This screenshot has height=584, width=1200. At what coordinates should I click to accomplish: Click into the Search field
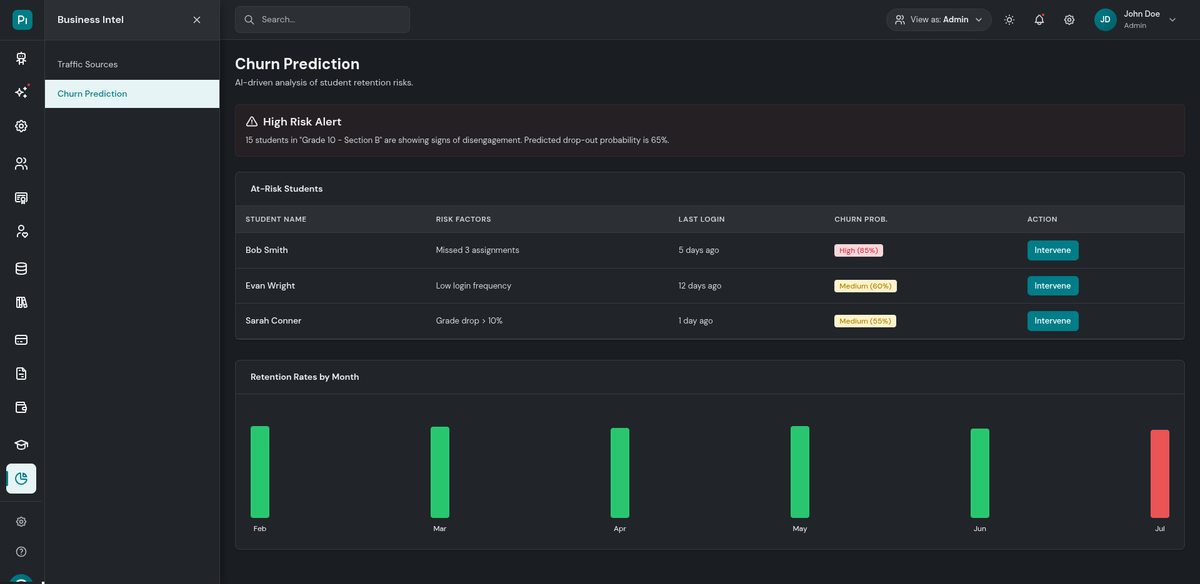(330, 20)
